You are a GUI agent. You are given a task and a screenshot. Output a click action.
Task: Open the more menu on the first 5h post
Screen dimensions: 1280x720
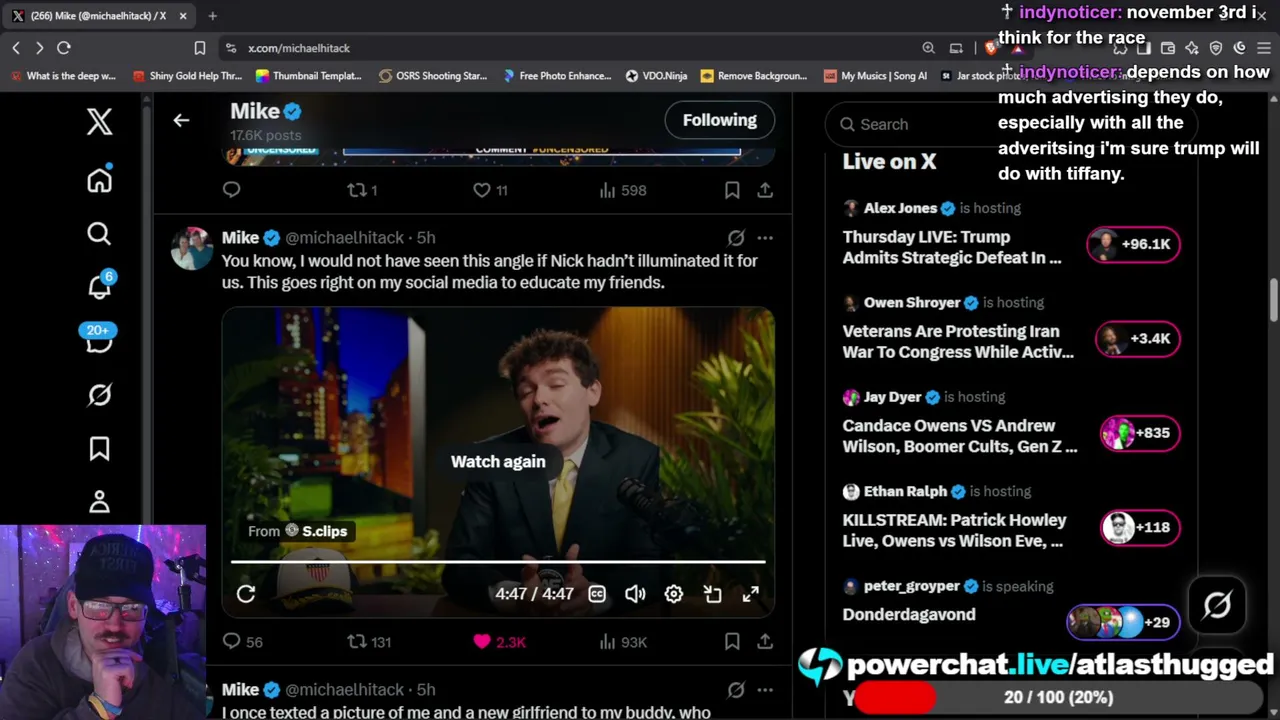pyautogui.click(x=765, y=238)
